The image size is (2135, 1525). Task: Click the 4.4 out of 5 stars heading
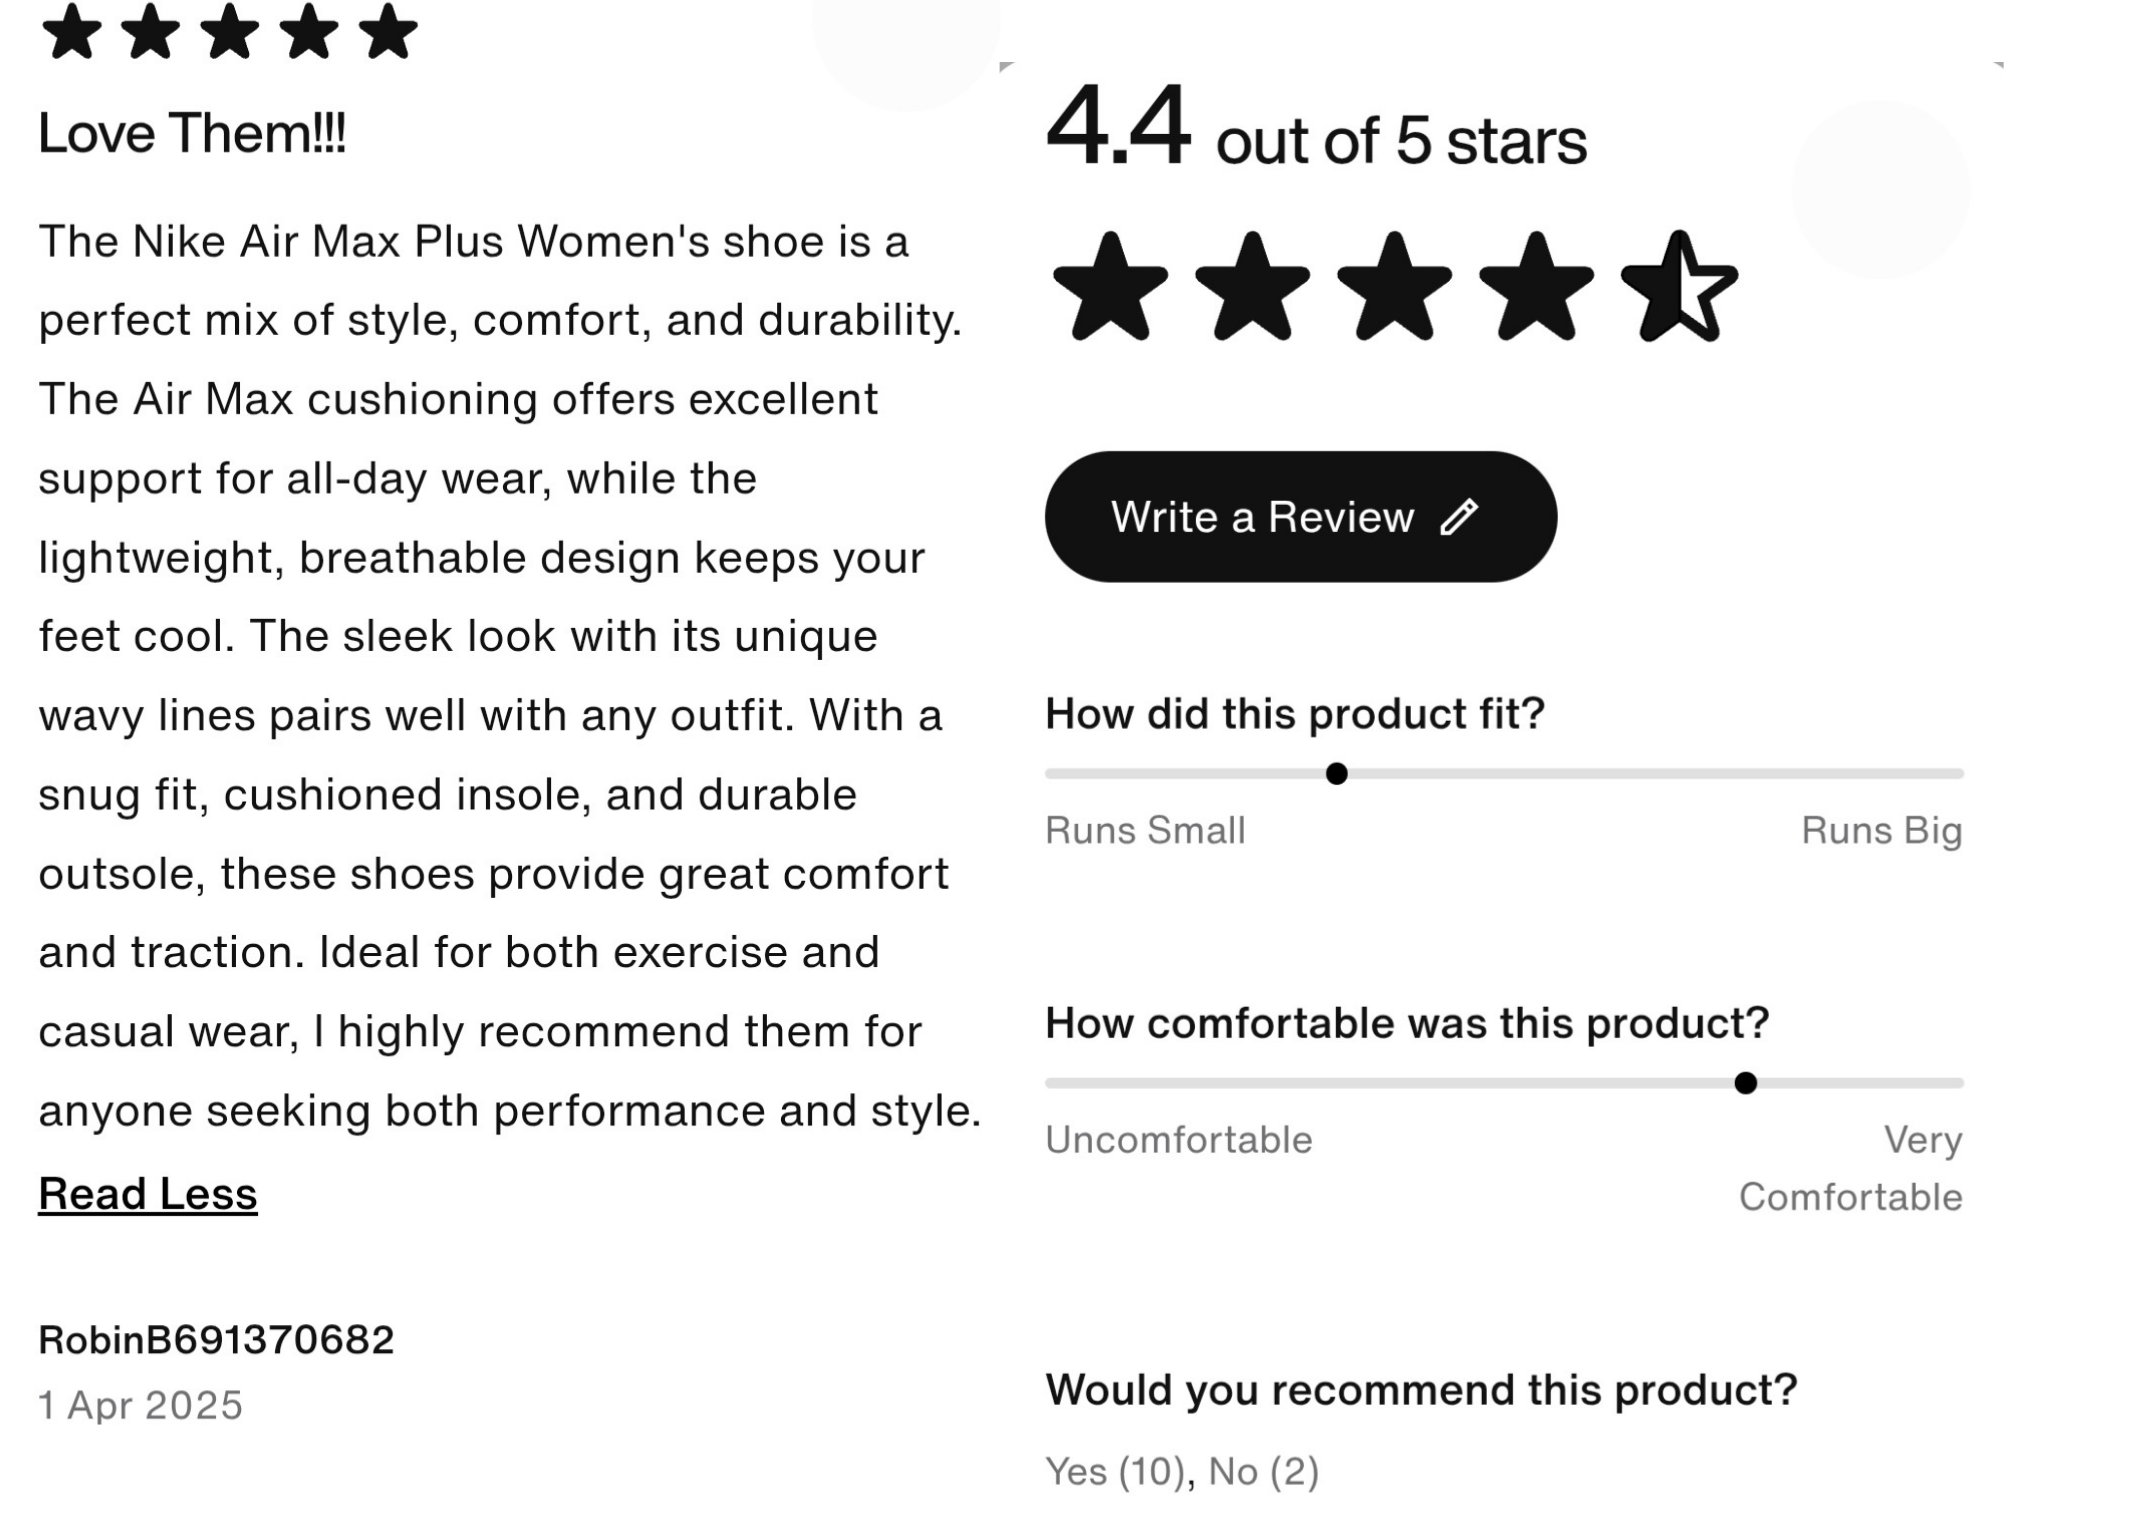[x=1316, y=130]
